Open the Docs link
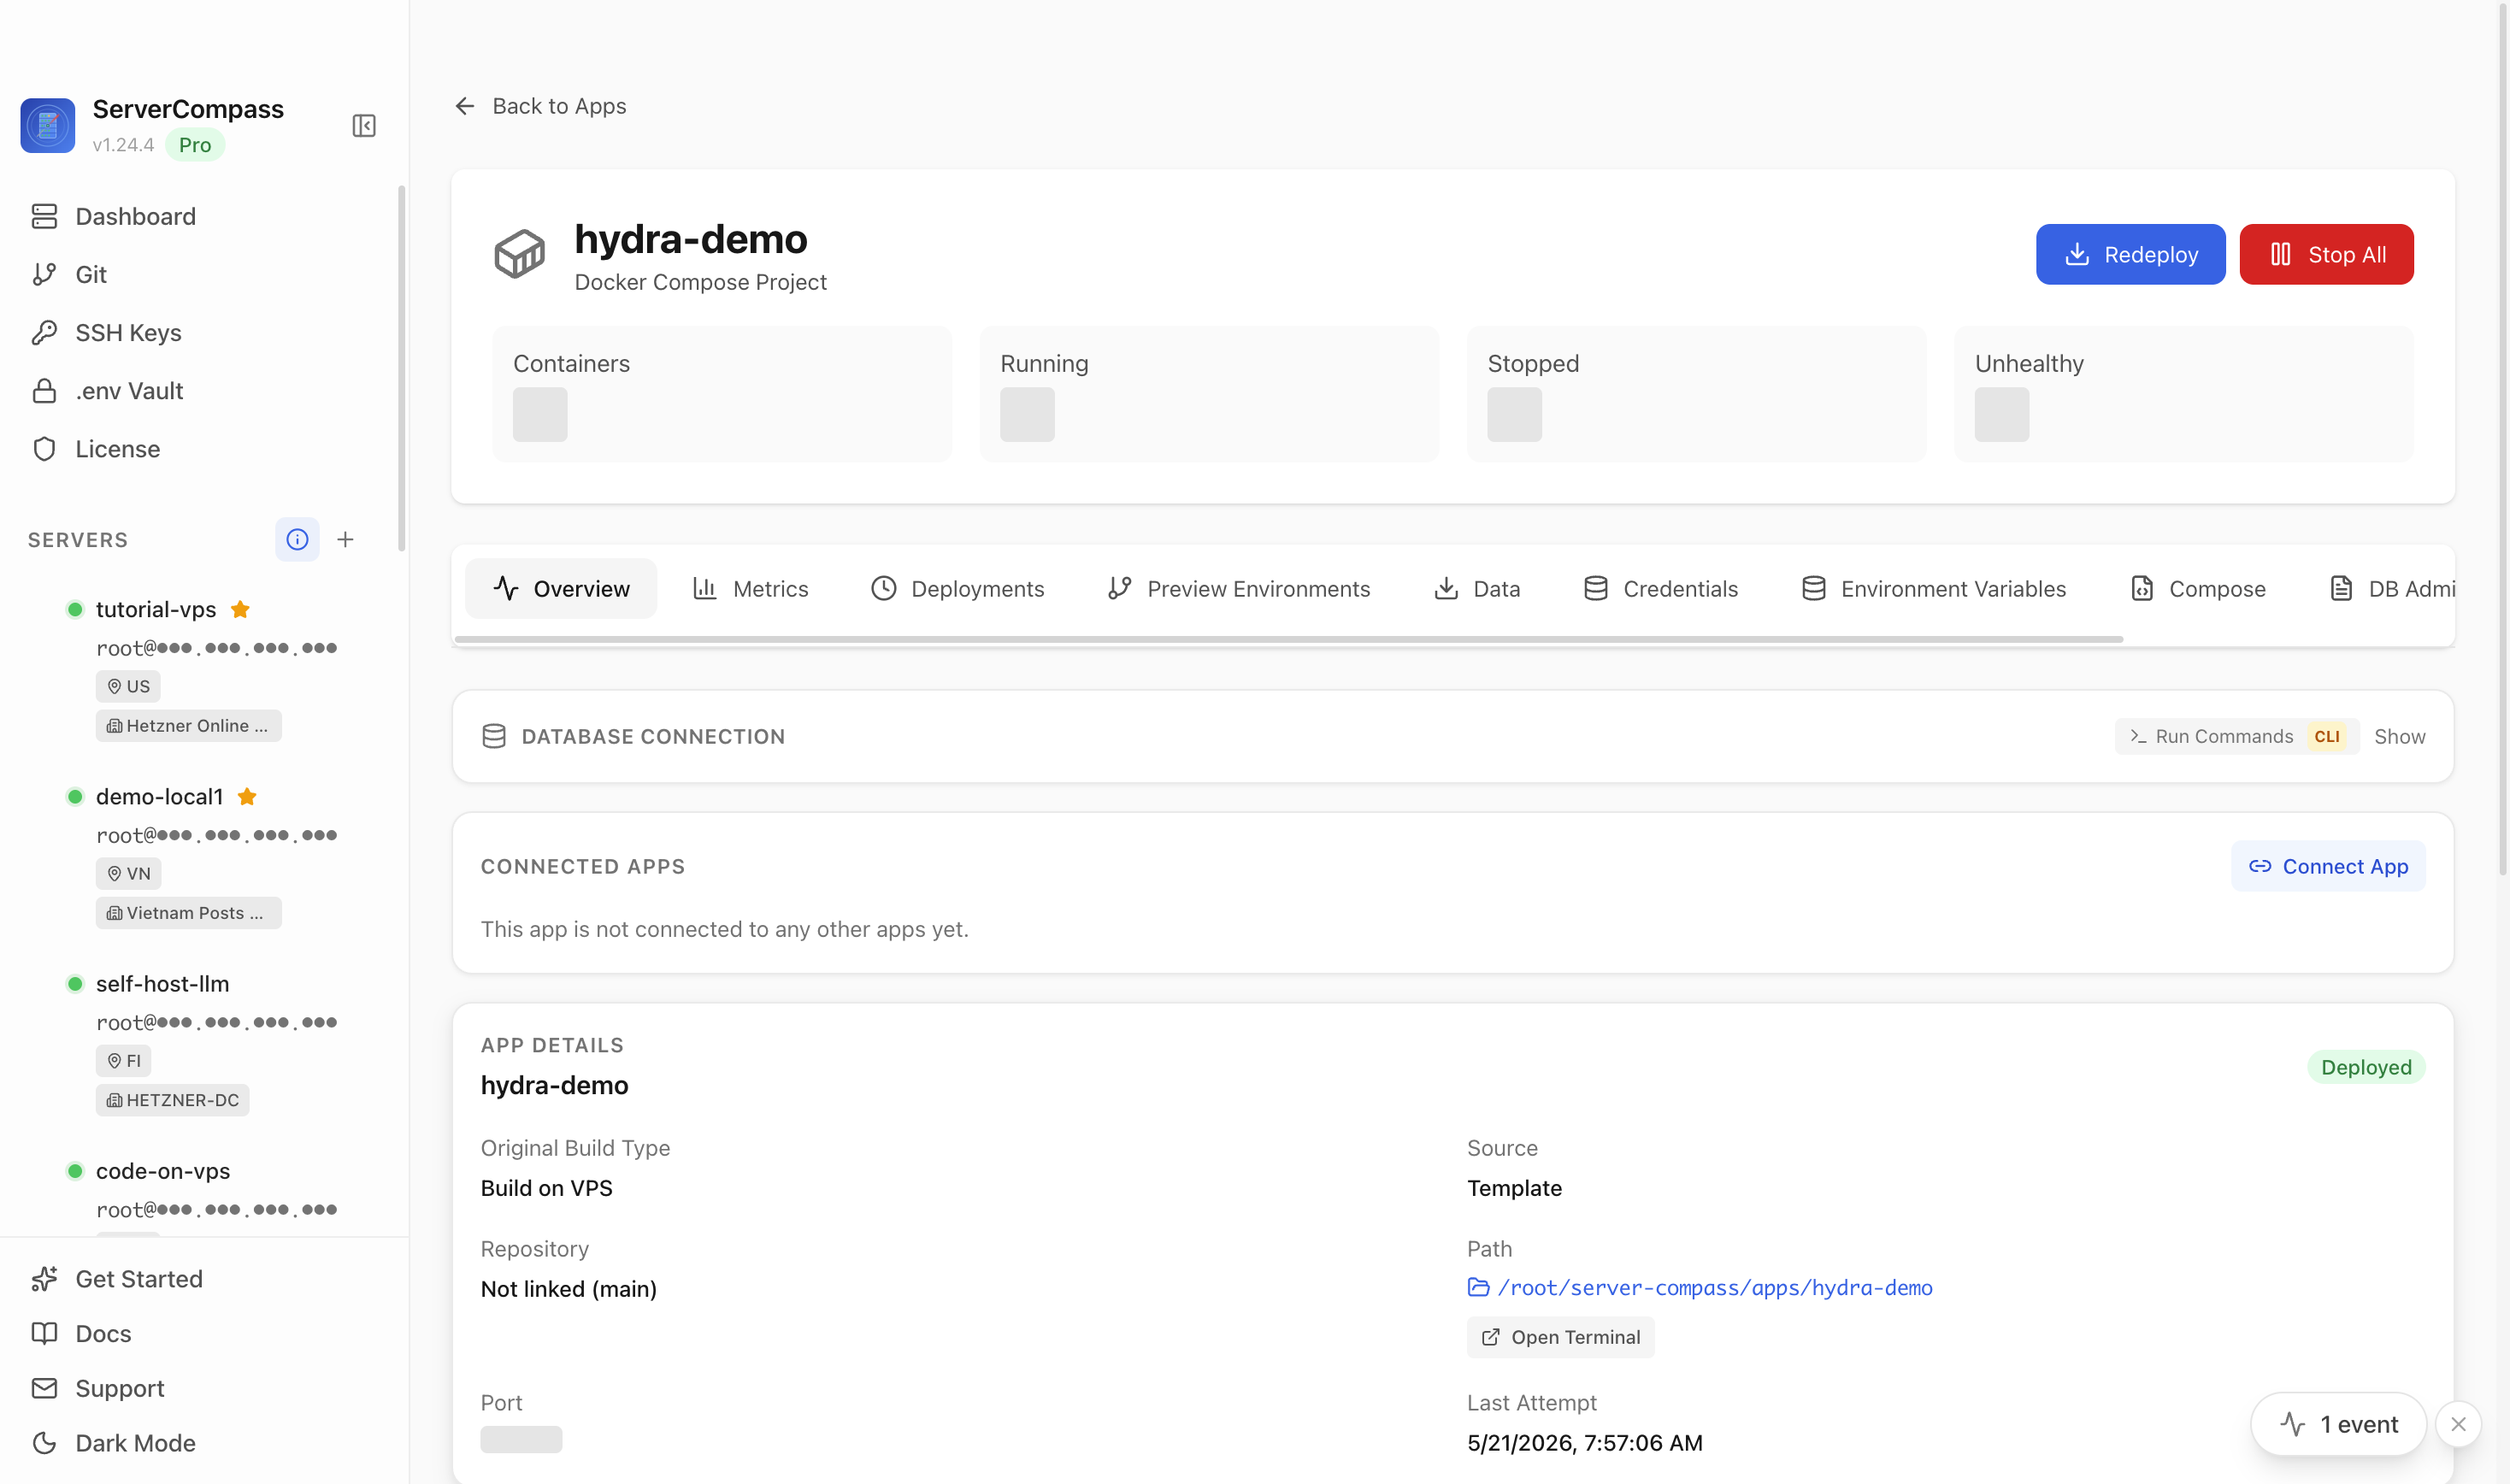The height and width of the screenshot is (1484, 2510). point(81,1333)
